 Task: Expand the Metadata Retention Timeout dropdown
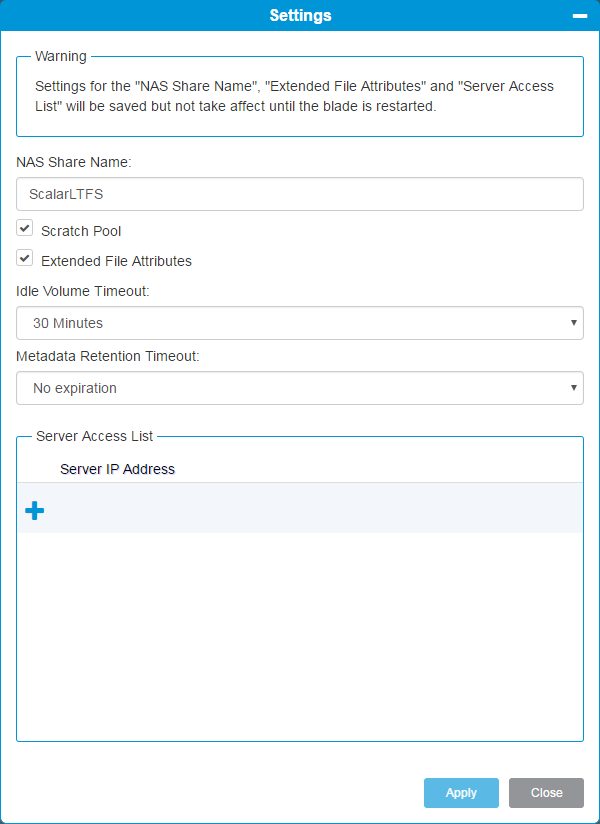[x=299, y=388]
